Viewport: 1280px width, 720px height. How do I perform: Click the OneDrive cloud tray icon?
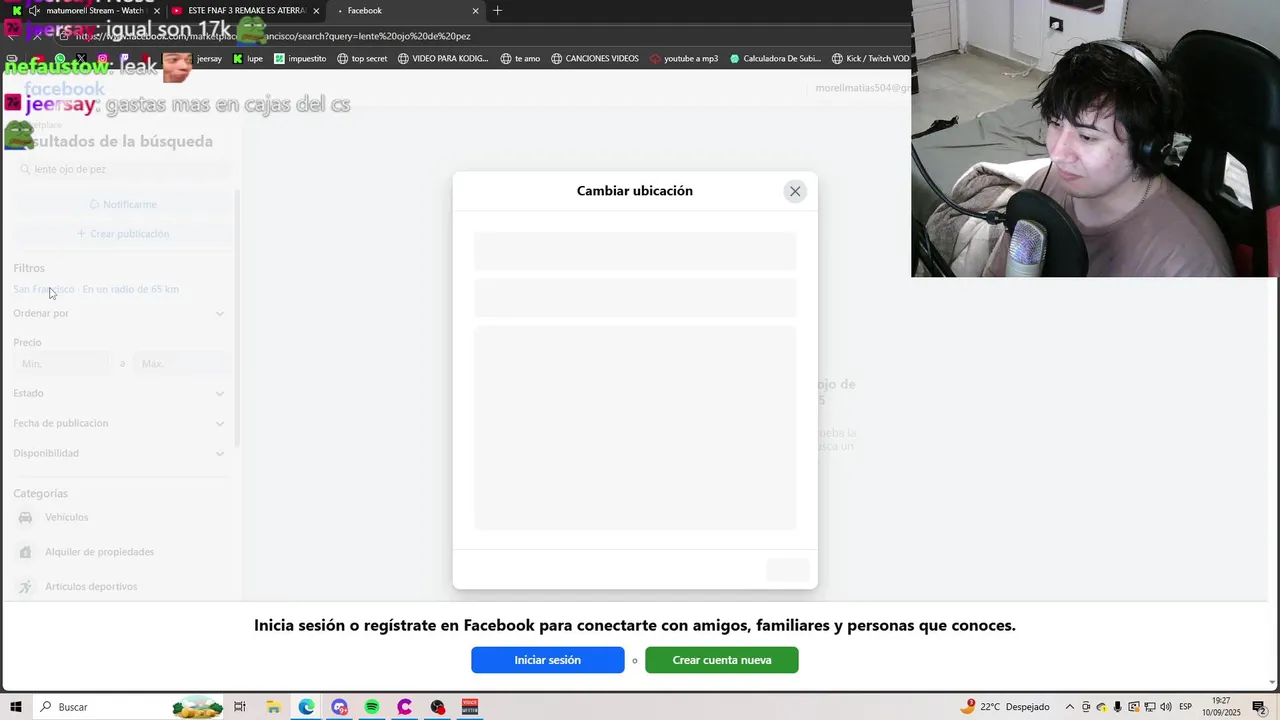pos(1101,707)
